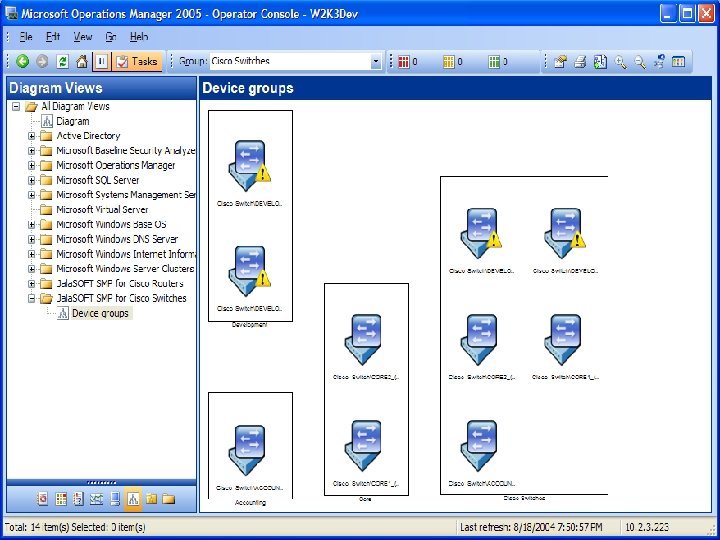Click the Development group label

coord(249,325)
